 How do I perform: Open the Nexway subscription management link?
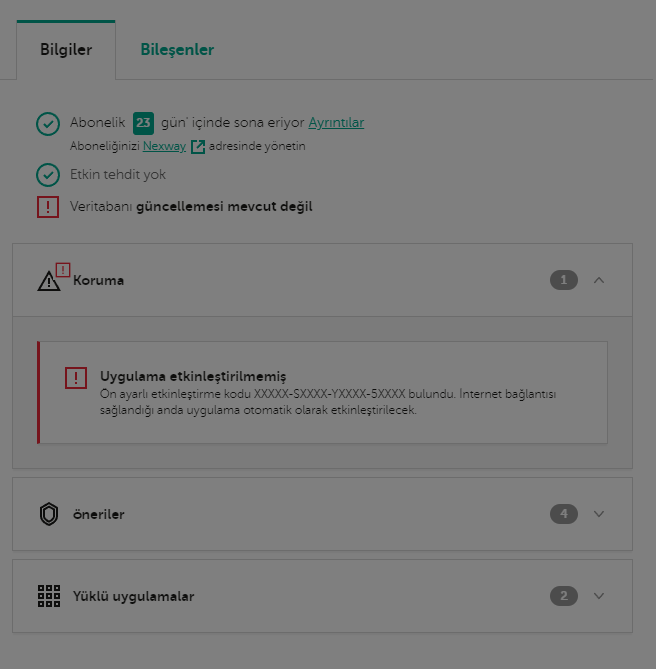[x=164, y=146]
